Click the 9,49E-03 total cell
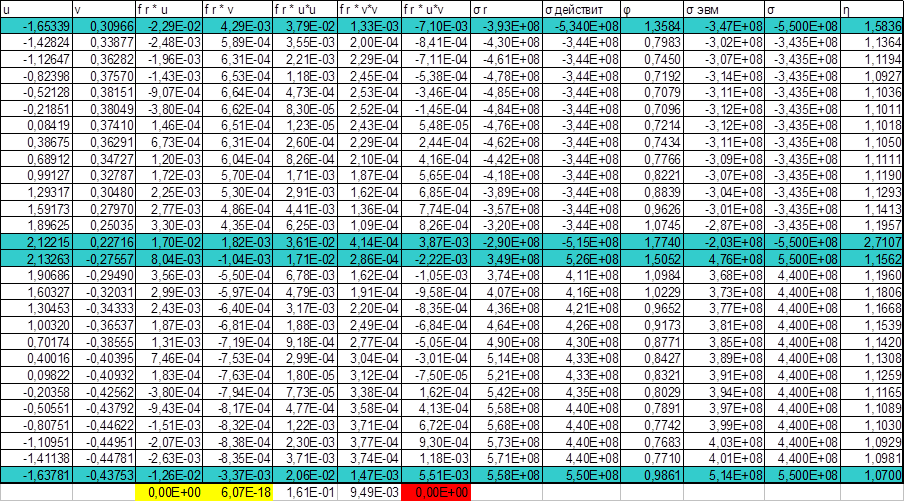 (x=370, y=492)
